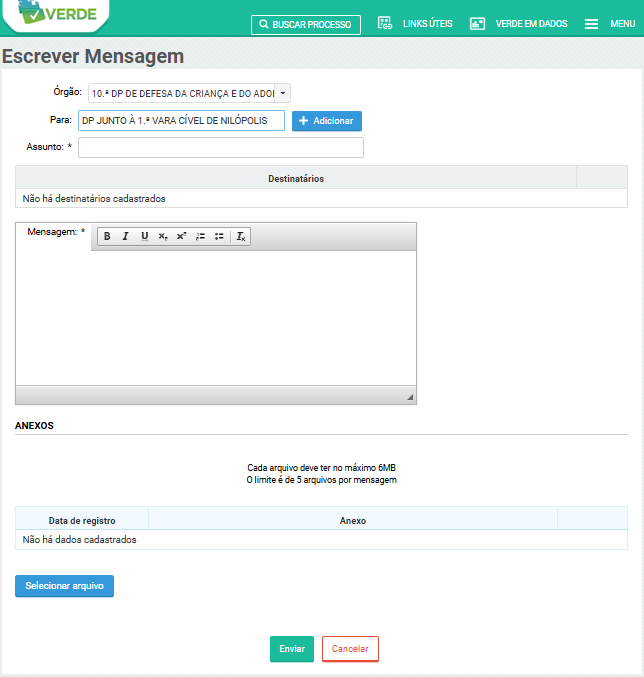644x677 pixels.
Task: Click the Assunto input field
Action: click(221, 148)
